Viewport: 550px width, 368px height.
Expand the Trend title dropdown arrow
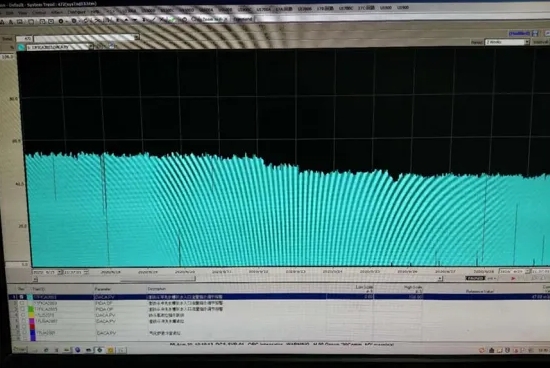pos(136,37)
